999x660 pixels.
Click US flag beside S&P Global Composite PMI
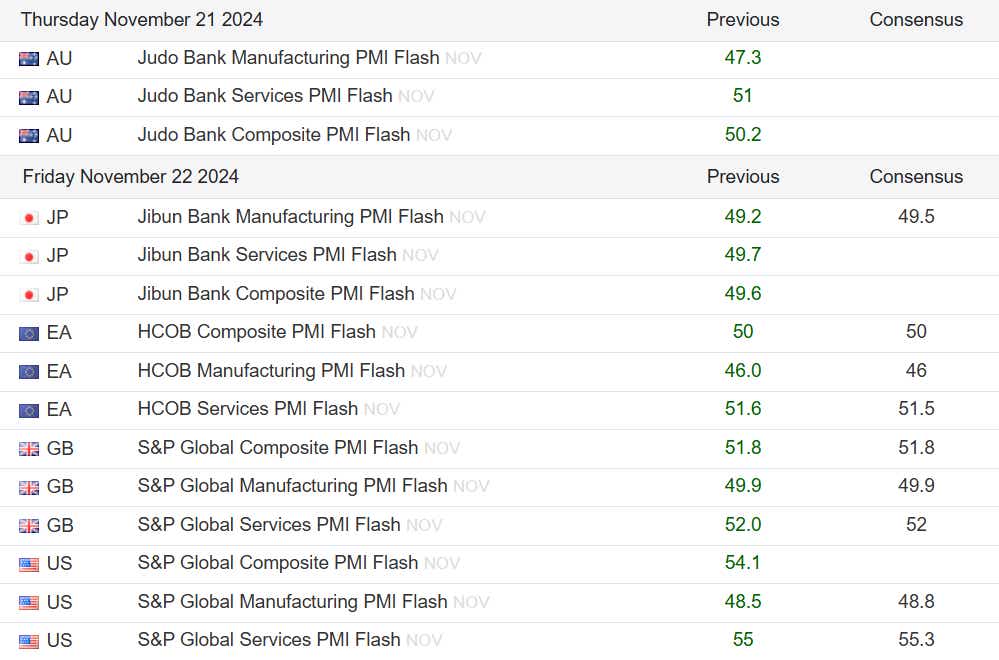pos(29,564)
